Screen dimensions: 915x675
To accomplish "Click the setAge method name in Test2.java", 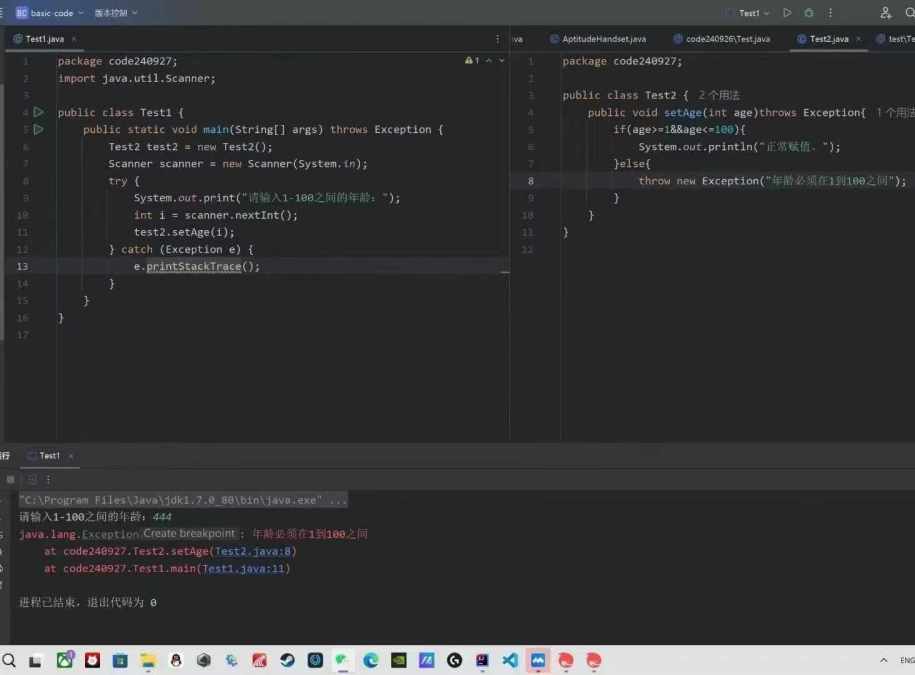I will 683,112.
